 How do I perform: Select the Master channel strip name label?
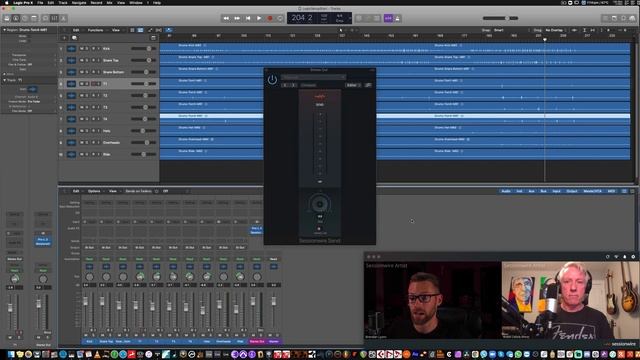point(273,341)
